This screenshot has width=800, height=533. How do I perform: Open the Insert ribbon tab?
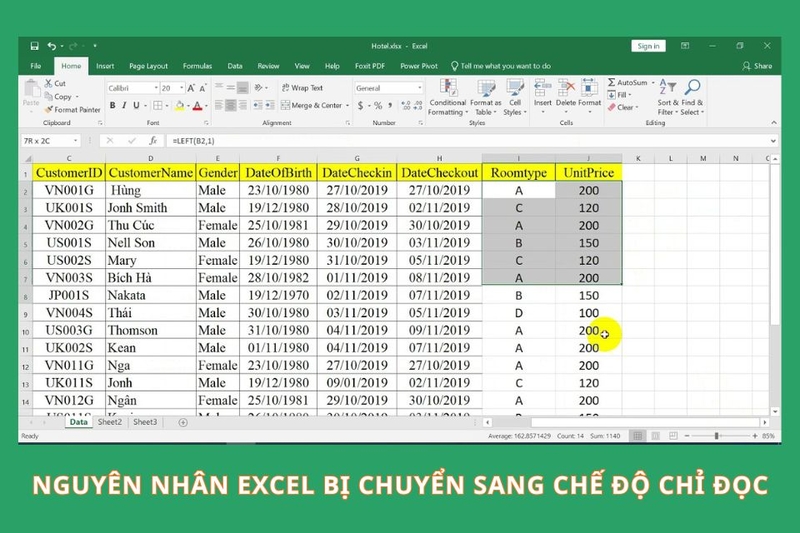(x=105, y=66)
